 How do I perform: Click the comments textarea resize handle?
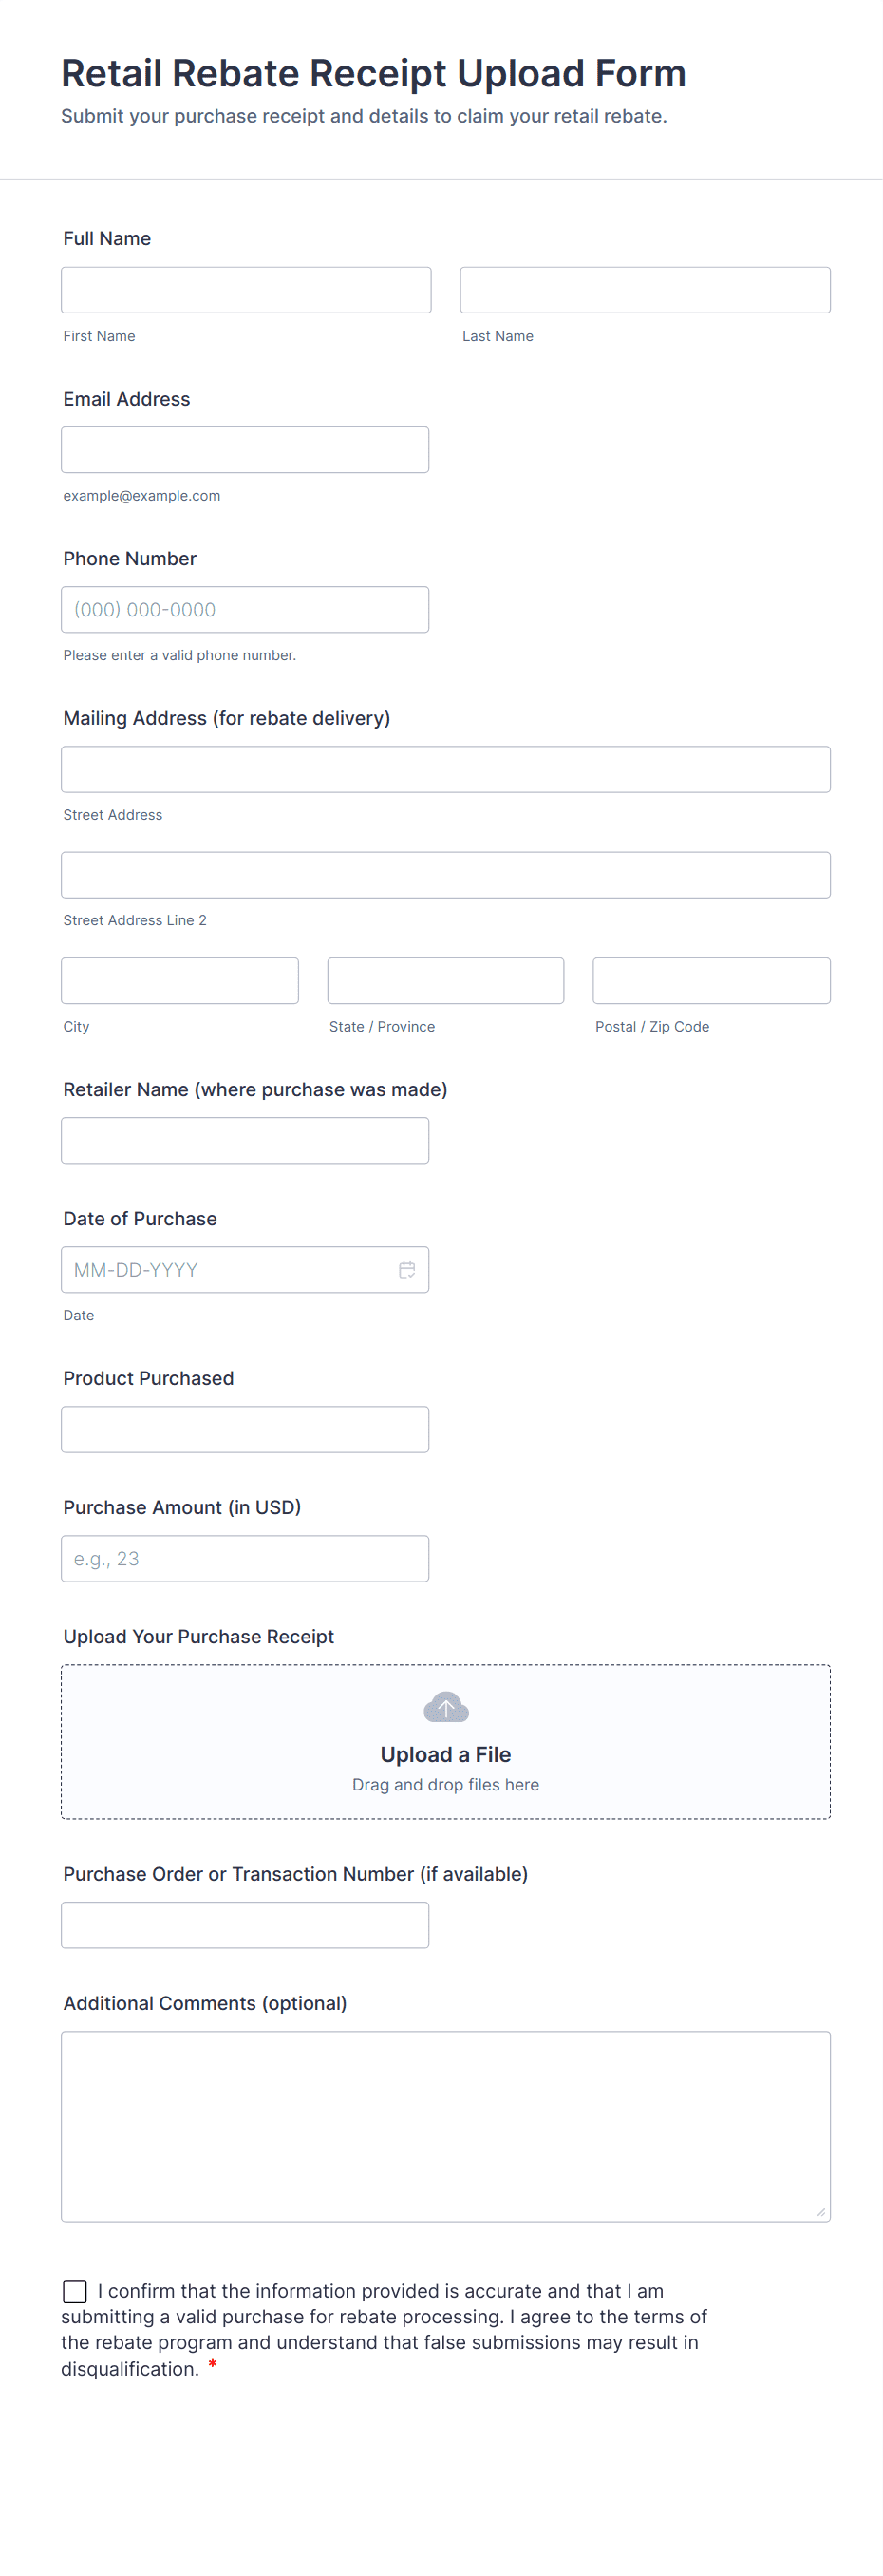[x=821, y=2212]
